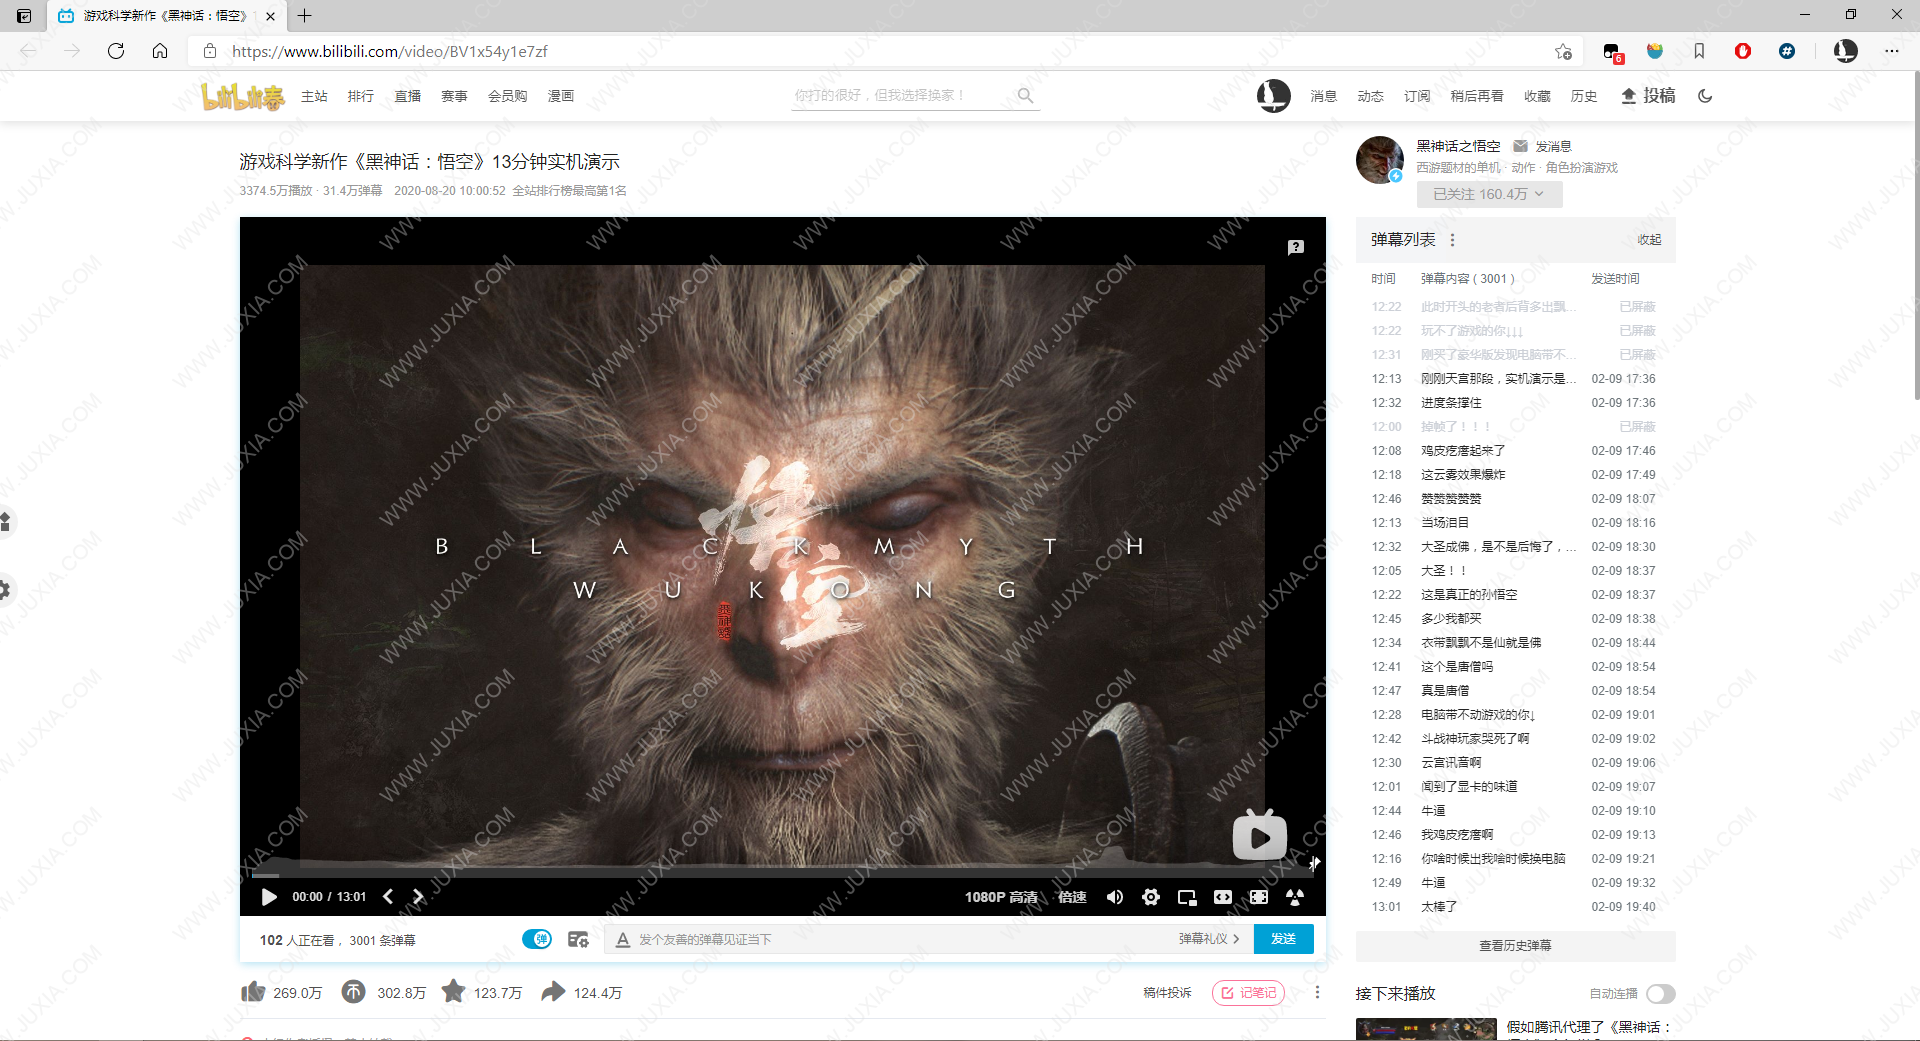This screenshot has width=1920, height=1041.
Task: Open player settings gear
Action: (x=1151, y=897)
